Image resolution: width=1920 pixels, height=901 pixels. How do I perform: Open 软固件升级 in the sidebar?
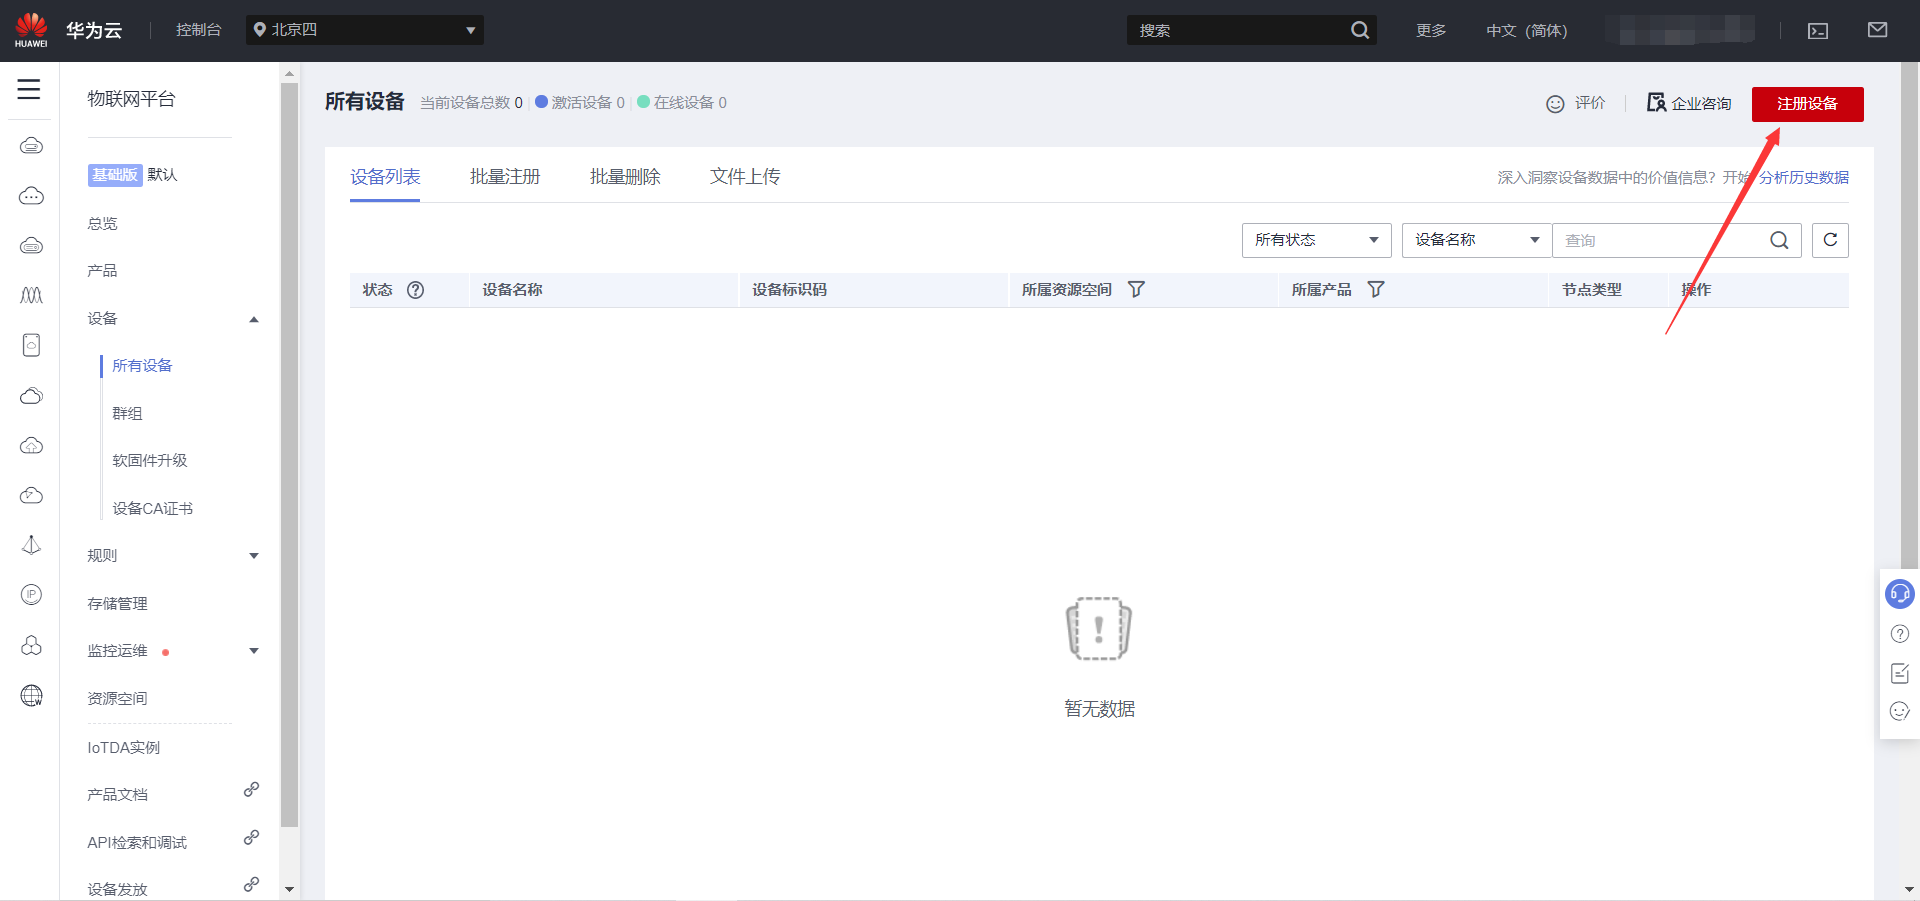(150, 461)
